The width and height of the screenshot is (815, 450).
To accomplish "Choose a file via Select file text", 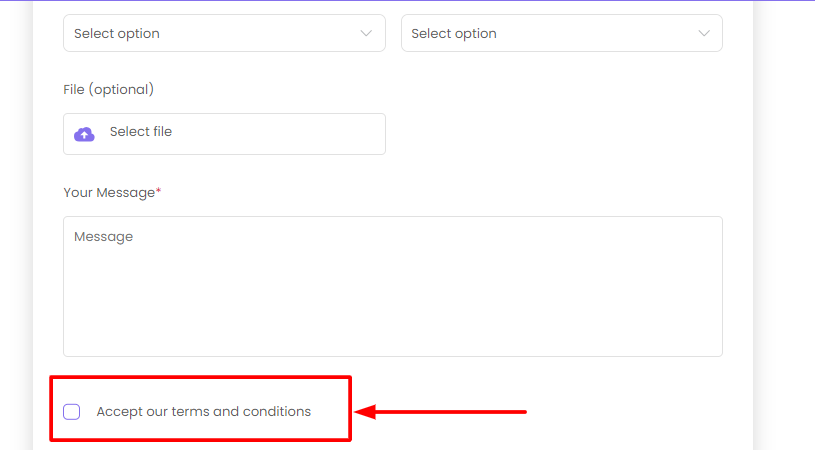I will 141,131.
